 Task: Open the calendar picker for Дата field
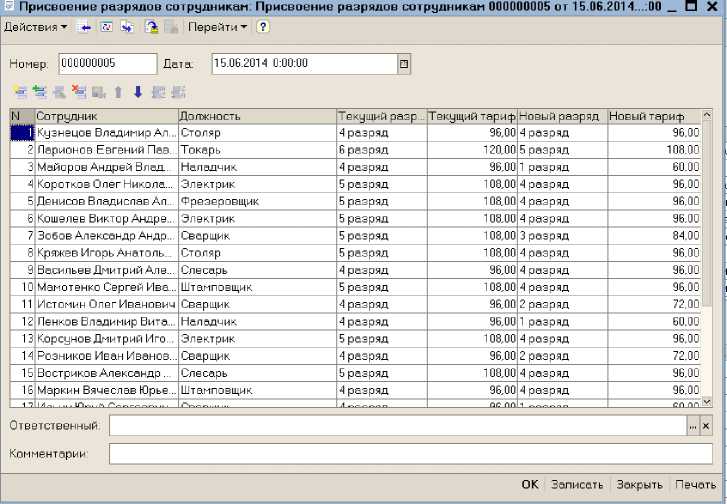[404, 64]
